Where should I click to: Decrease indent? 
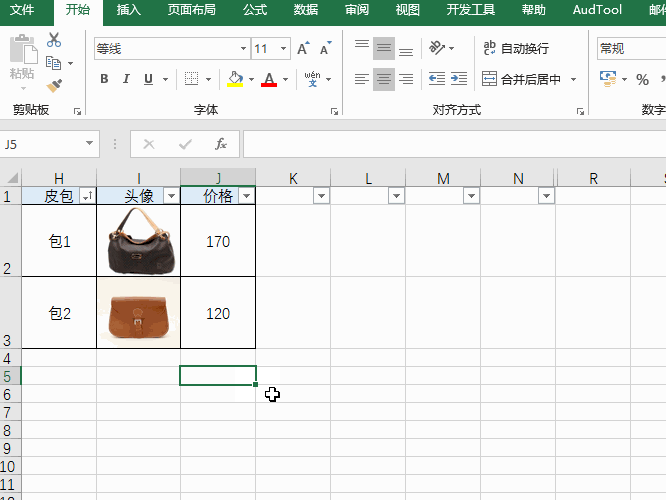click(437, 79)
